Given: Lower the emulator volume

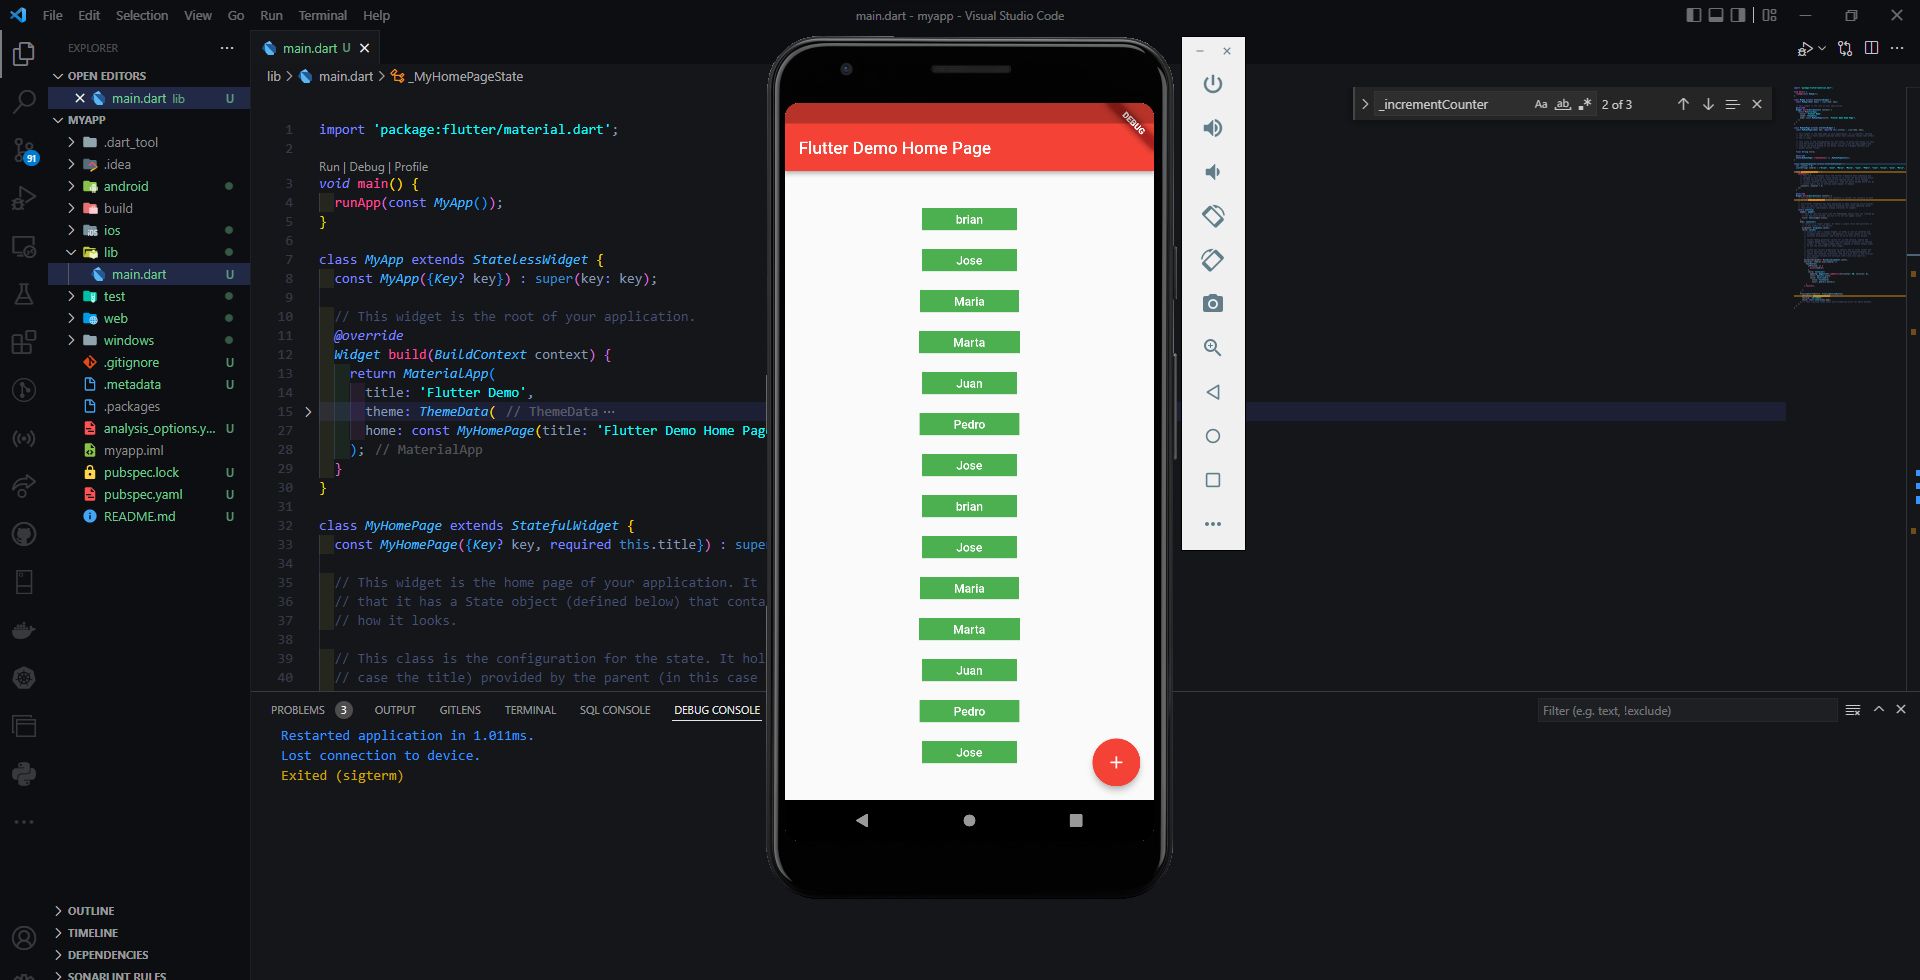Looking at the screenshot, I should coord(1213,172).
